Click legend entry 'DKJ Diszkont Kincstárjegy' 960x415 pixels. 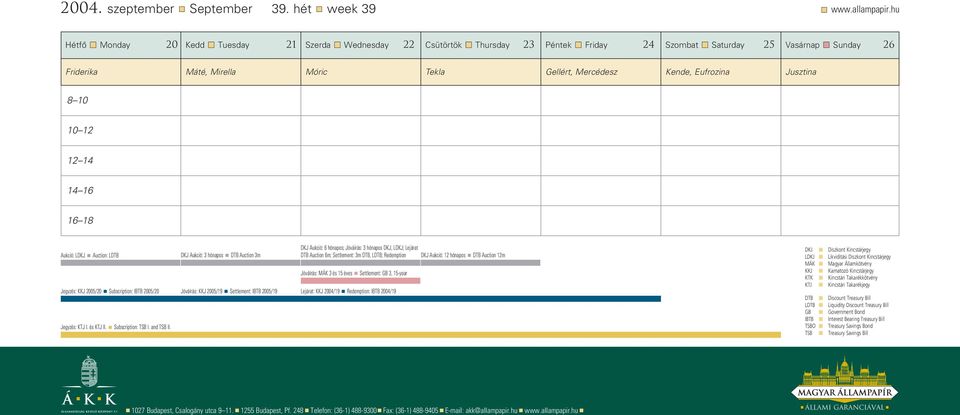[838, 250]
